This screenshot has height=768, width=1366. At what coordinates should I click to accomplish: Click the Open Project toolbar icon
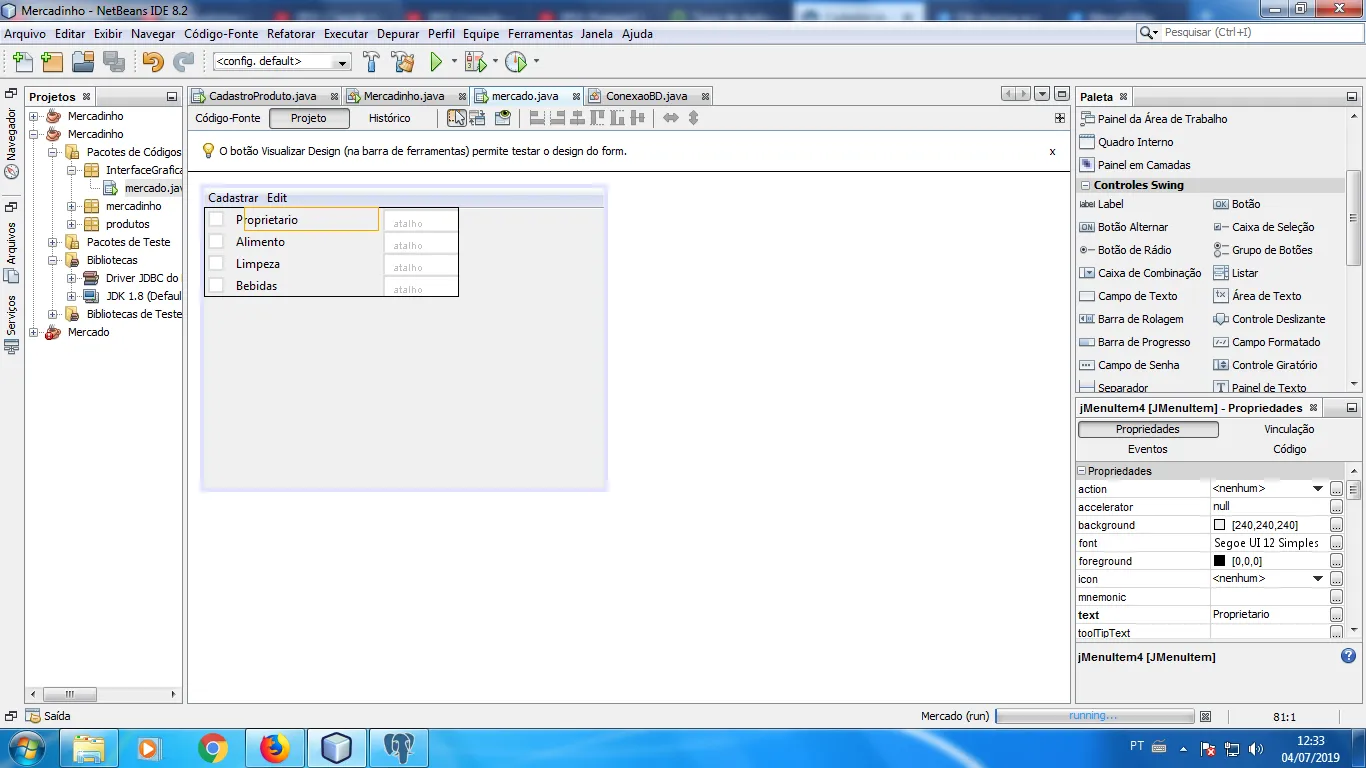(83, 61)
